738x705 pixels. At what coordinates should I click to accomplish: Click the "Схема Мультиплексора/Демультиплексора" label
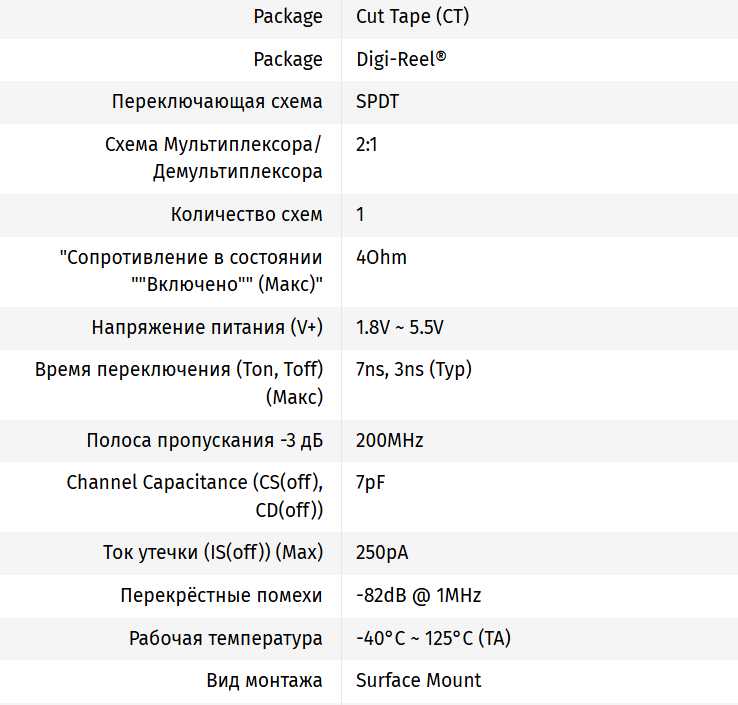pyautogui.click(x=214, y=158)
